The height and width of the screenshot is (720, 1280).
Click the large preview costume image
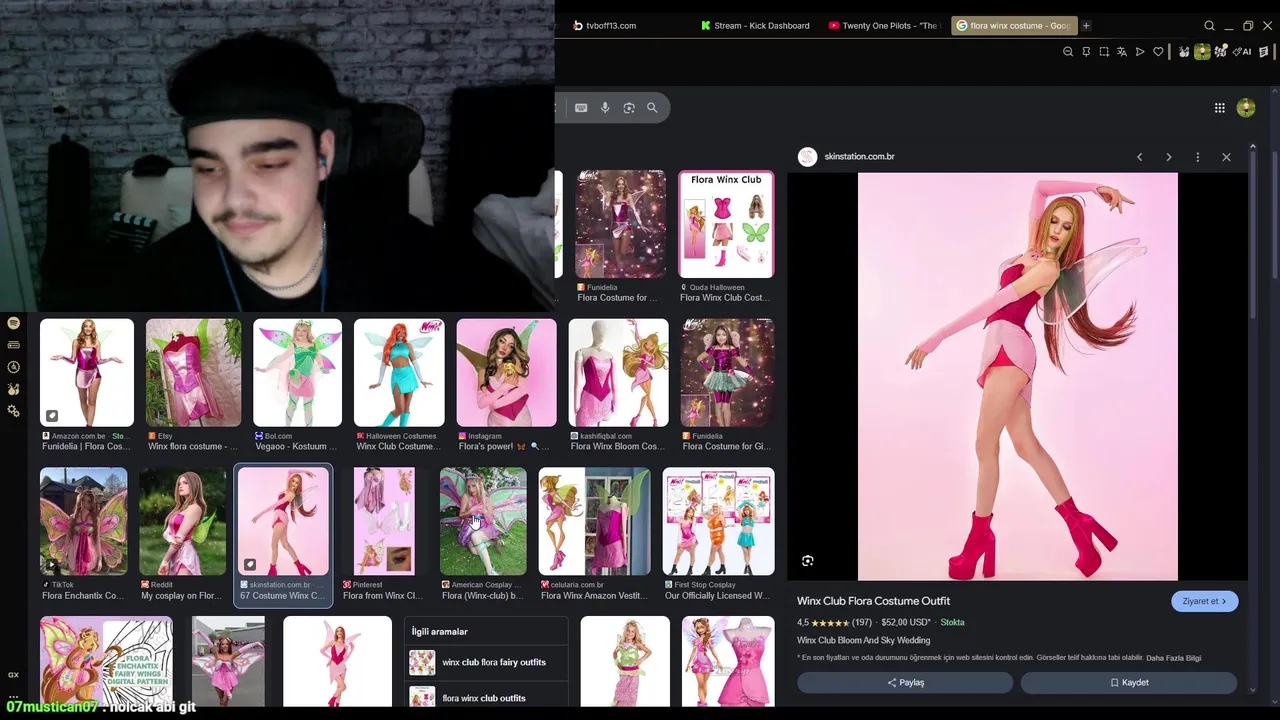pos(1018,376)
